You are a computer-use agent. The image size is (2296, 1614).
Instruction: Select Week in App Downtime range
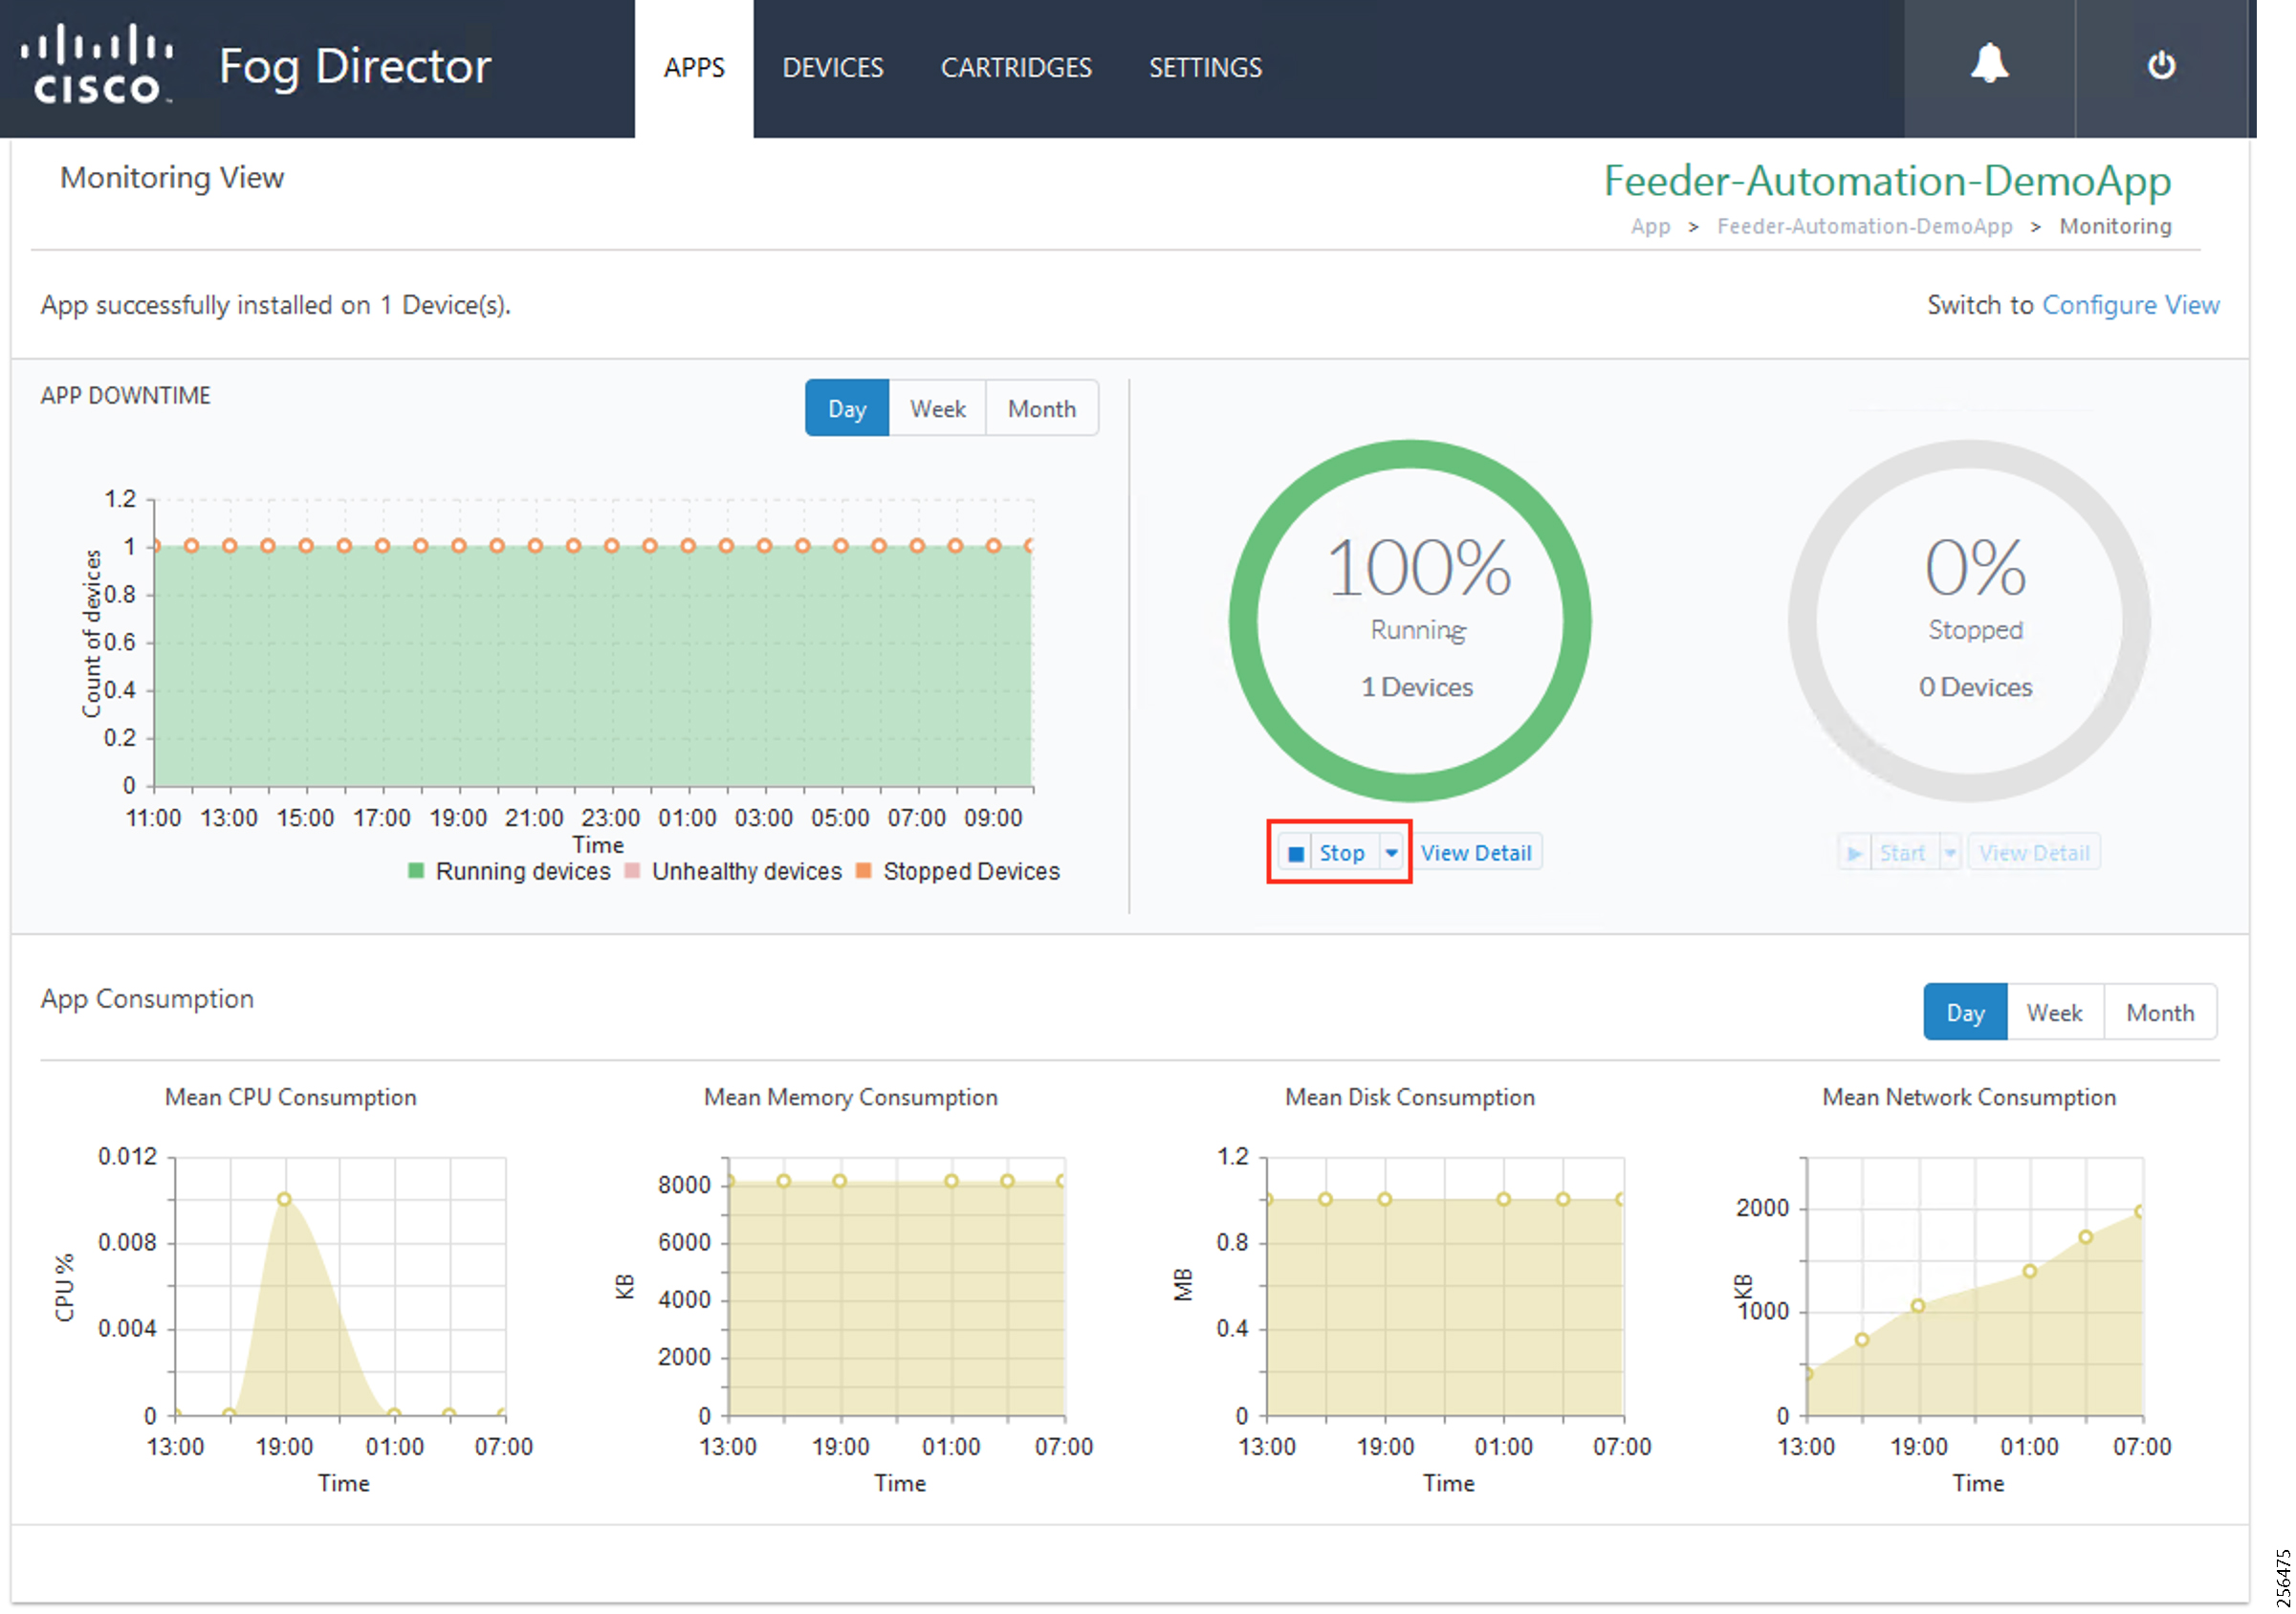[x=937, y=408]
